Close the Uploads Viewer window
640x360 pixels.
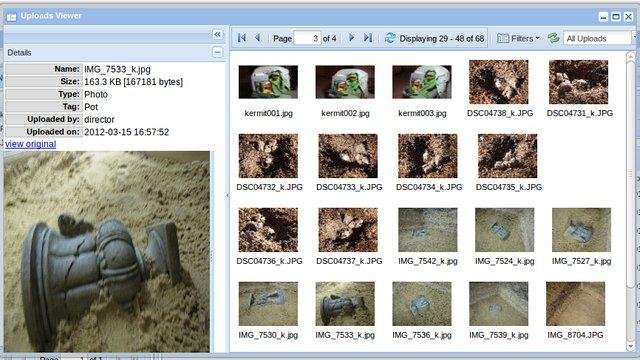coord(629,16)
